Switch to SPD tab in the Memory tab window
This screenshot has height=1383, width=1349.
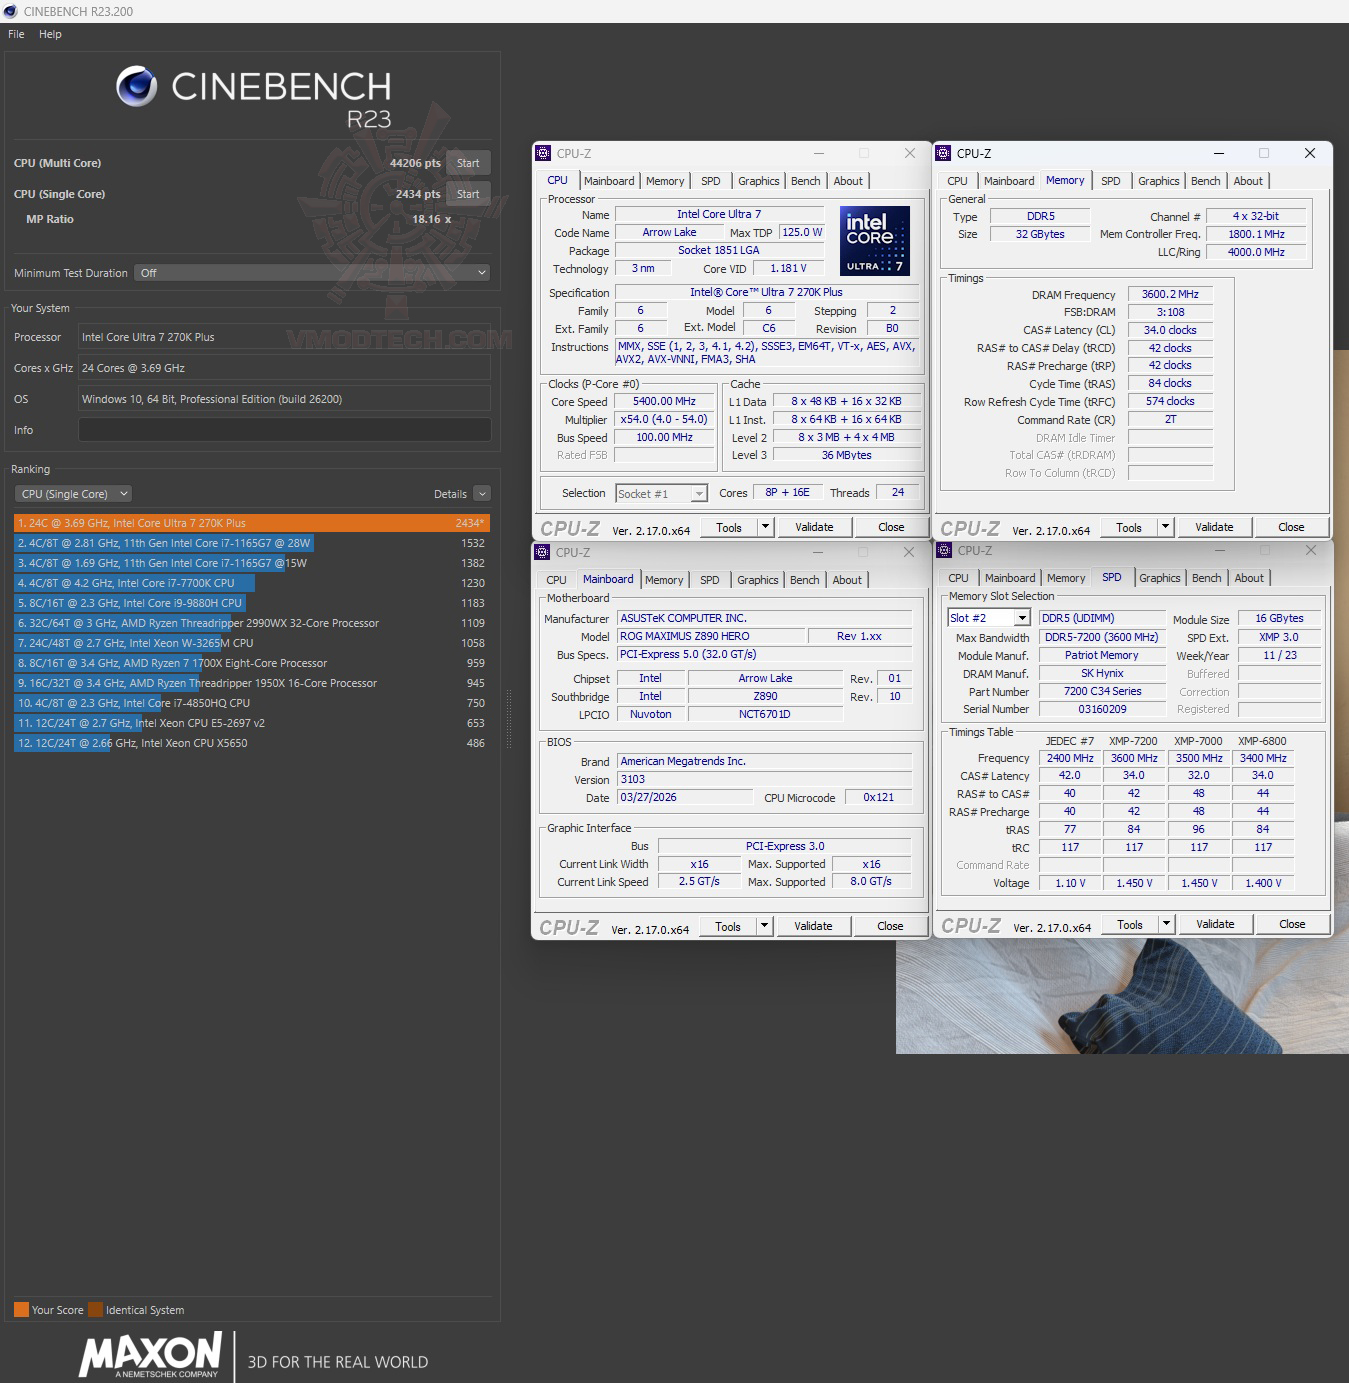[x=1111, y=181]
